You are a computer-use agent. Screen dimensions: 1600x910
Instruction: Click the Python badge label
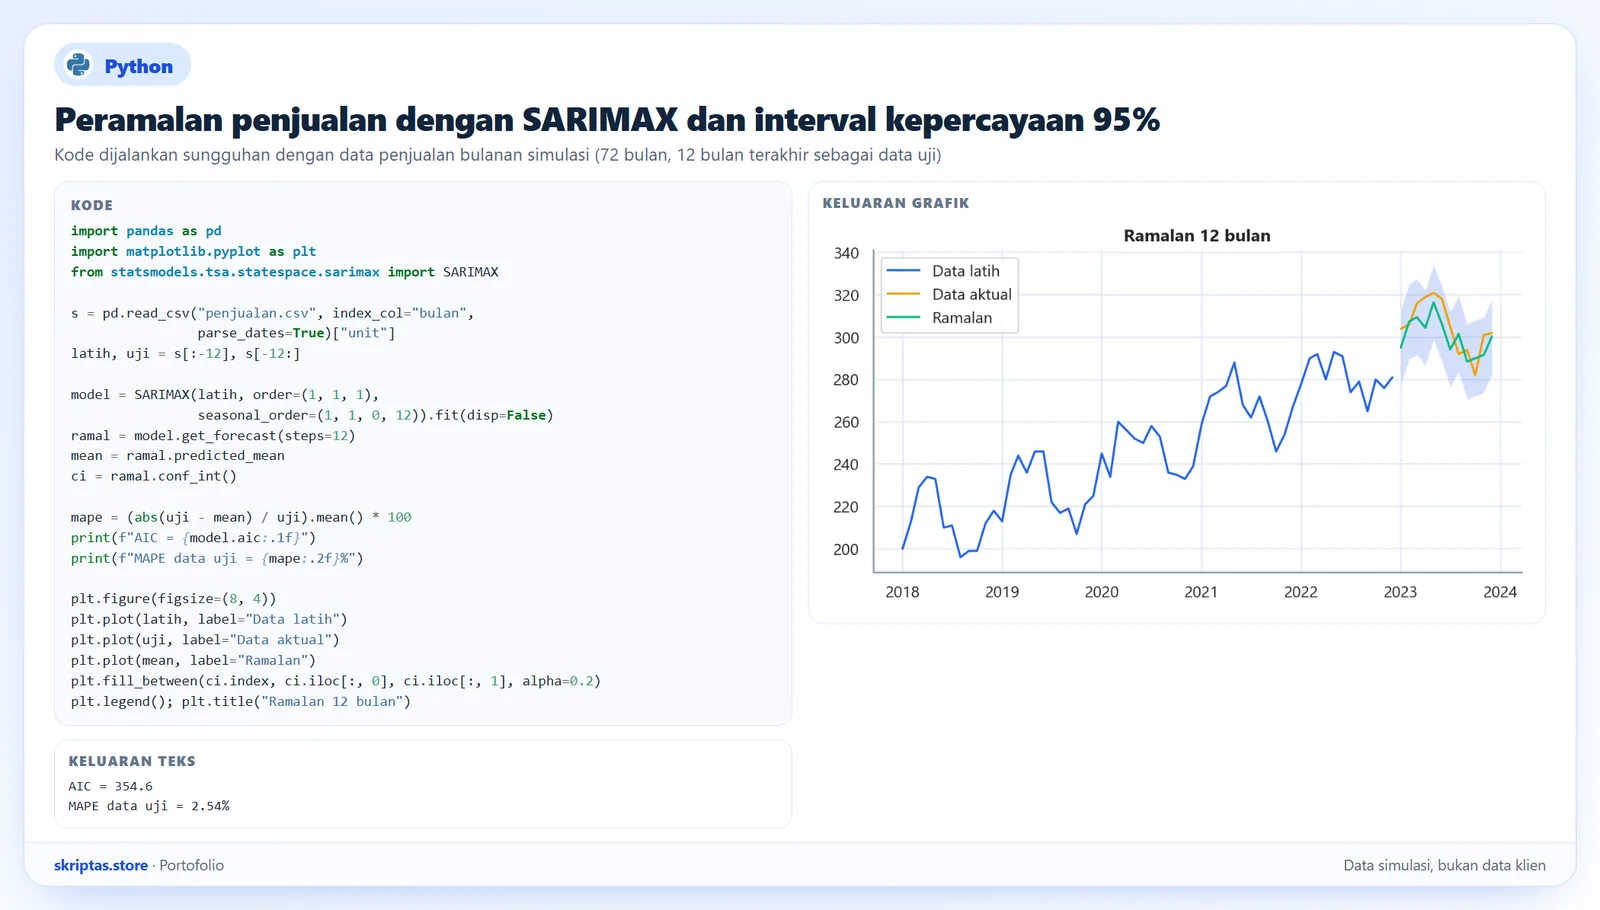pyautogui.click(x=138, y=66)
